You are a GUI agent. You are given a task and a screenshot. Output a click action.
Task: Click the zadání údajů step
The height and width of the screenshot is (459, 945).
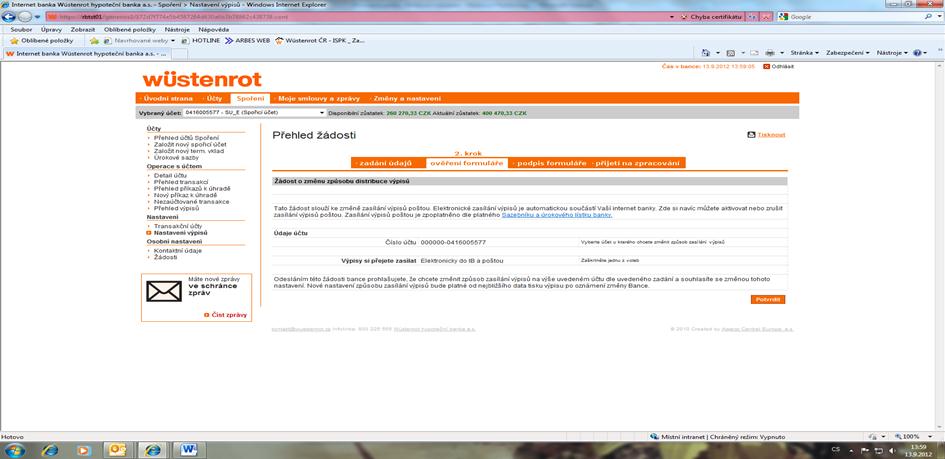click(x=386, y=163)
